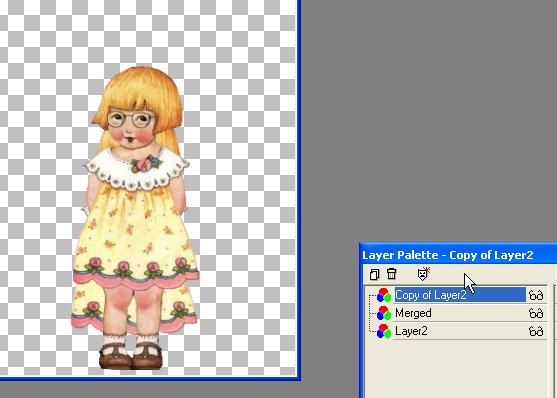Click the Create Layer icon in the Layer Palette
Viewport: 557px width, 398px height.
point(374,274)
